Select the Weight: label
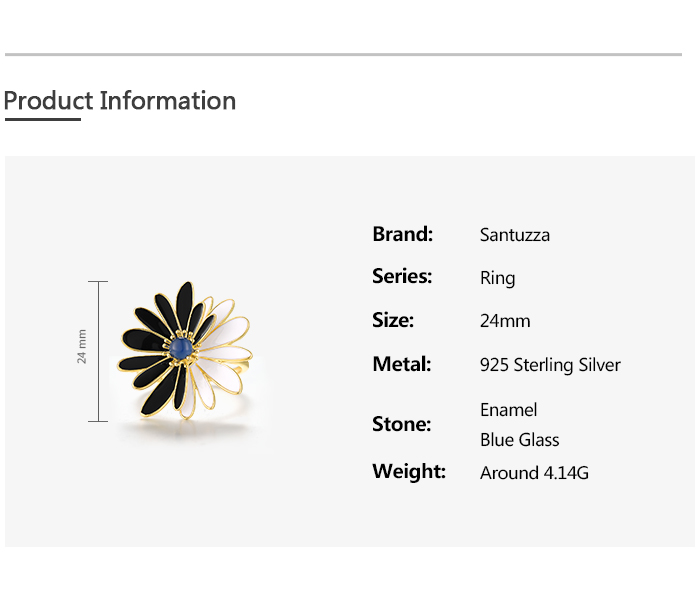Screen dimensions: 700x607 409,471
